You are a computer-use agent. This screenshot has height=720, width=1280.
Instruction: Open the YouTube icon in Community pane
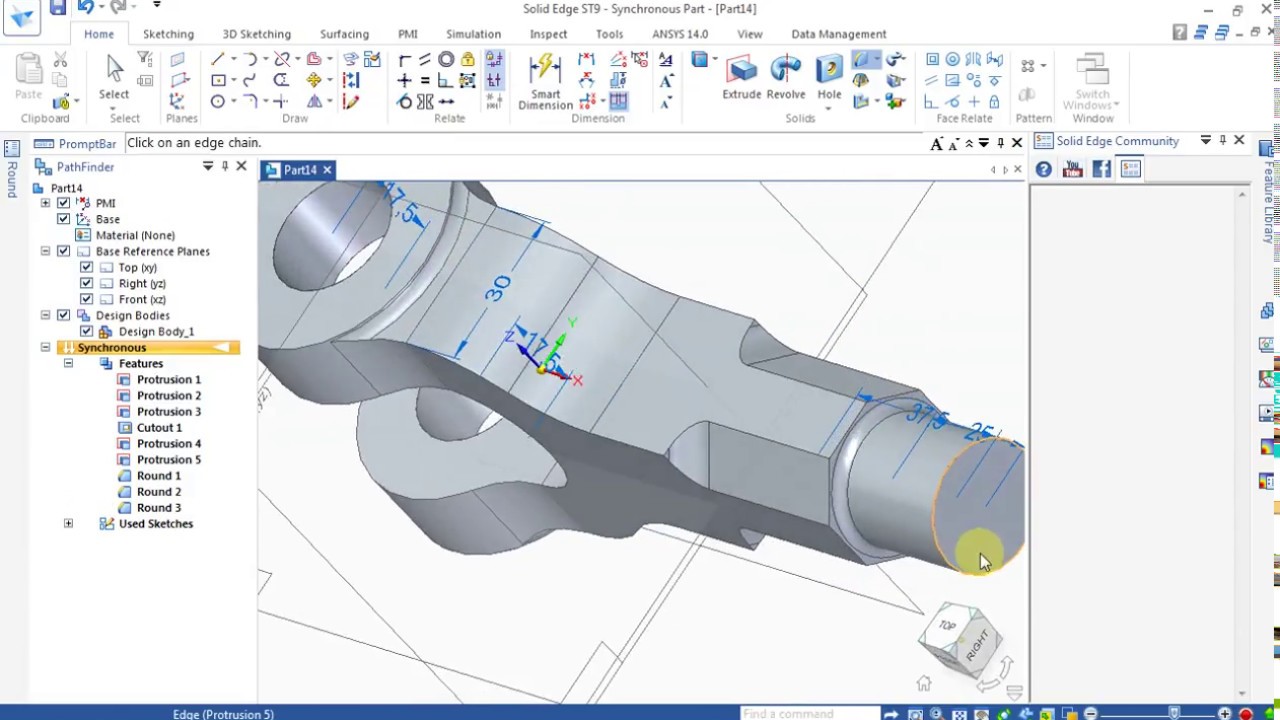point(1072,170)
